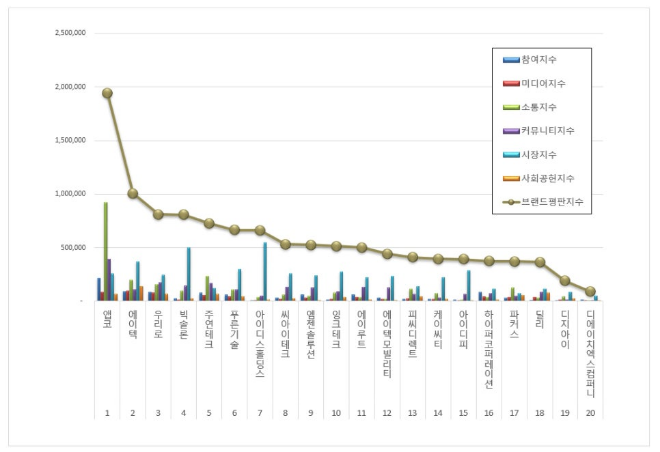The image size is (660, 452).
Task: Select the line marker above rank 19 디지아이
Action: coord(565,280)
